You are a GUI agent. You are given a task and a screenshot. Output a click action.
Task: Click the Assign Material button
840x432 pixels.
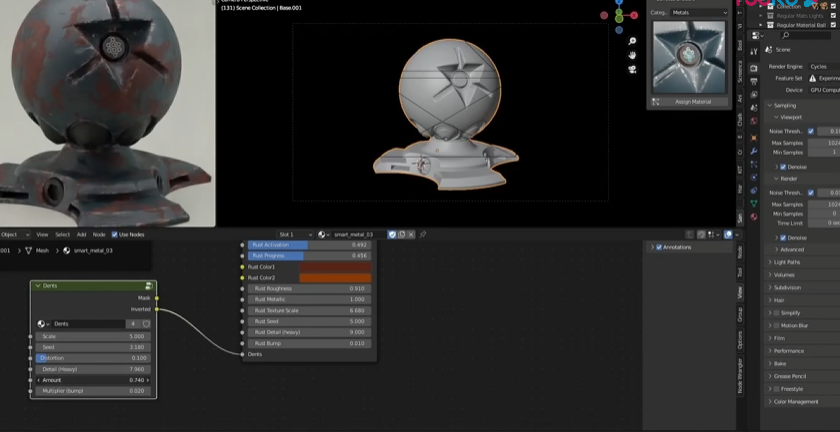[x=693, y=101]
